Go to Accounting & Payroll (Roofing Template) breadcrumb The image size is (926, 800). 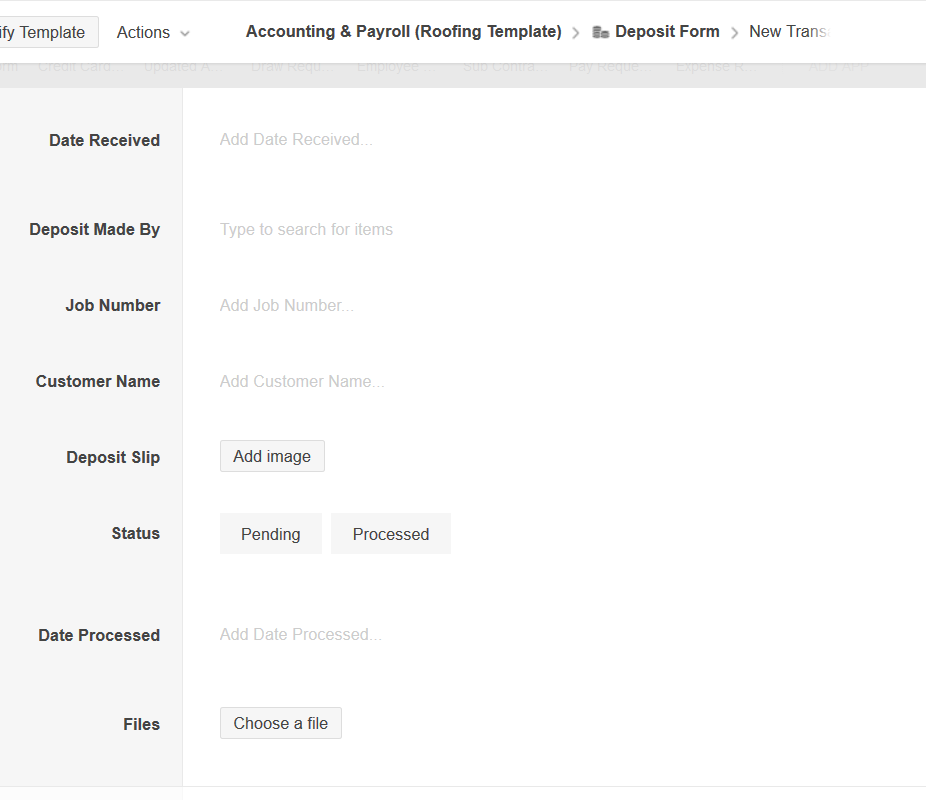click(x=403, y=32)
